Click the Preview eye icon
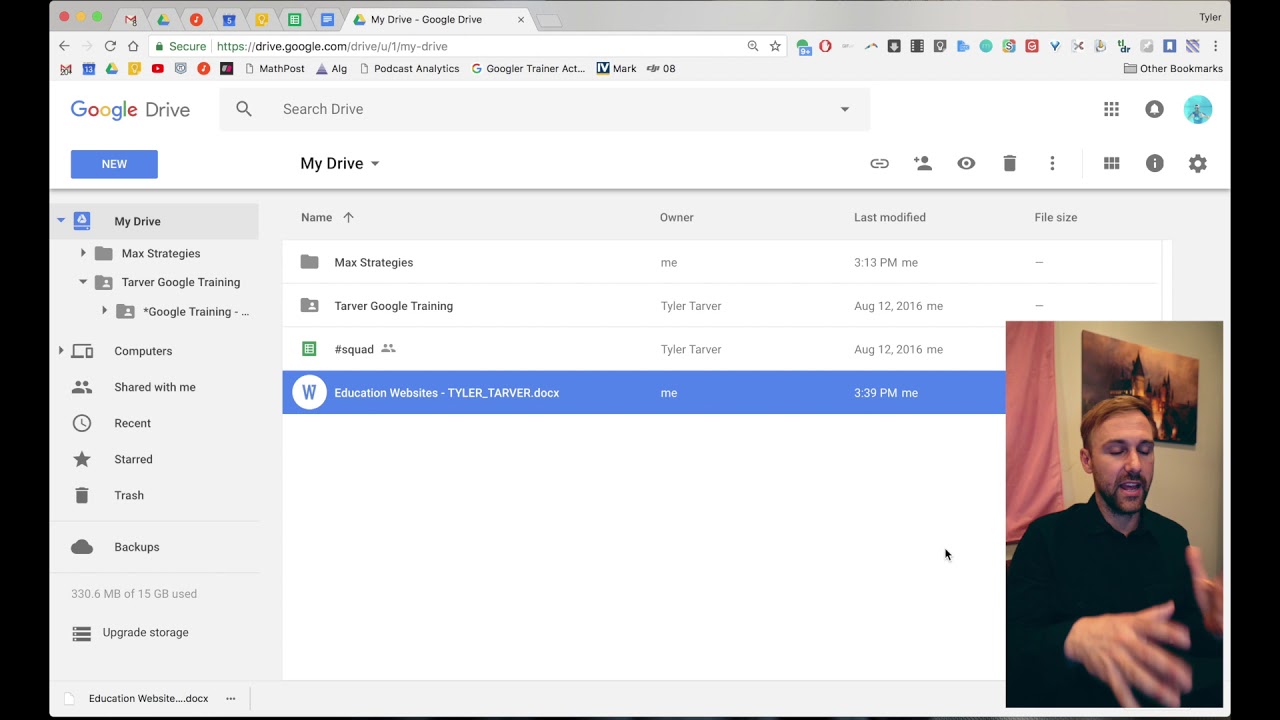 point(966,163)
